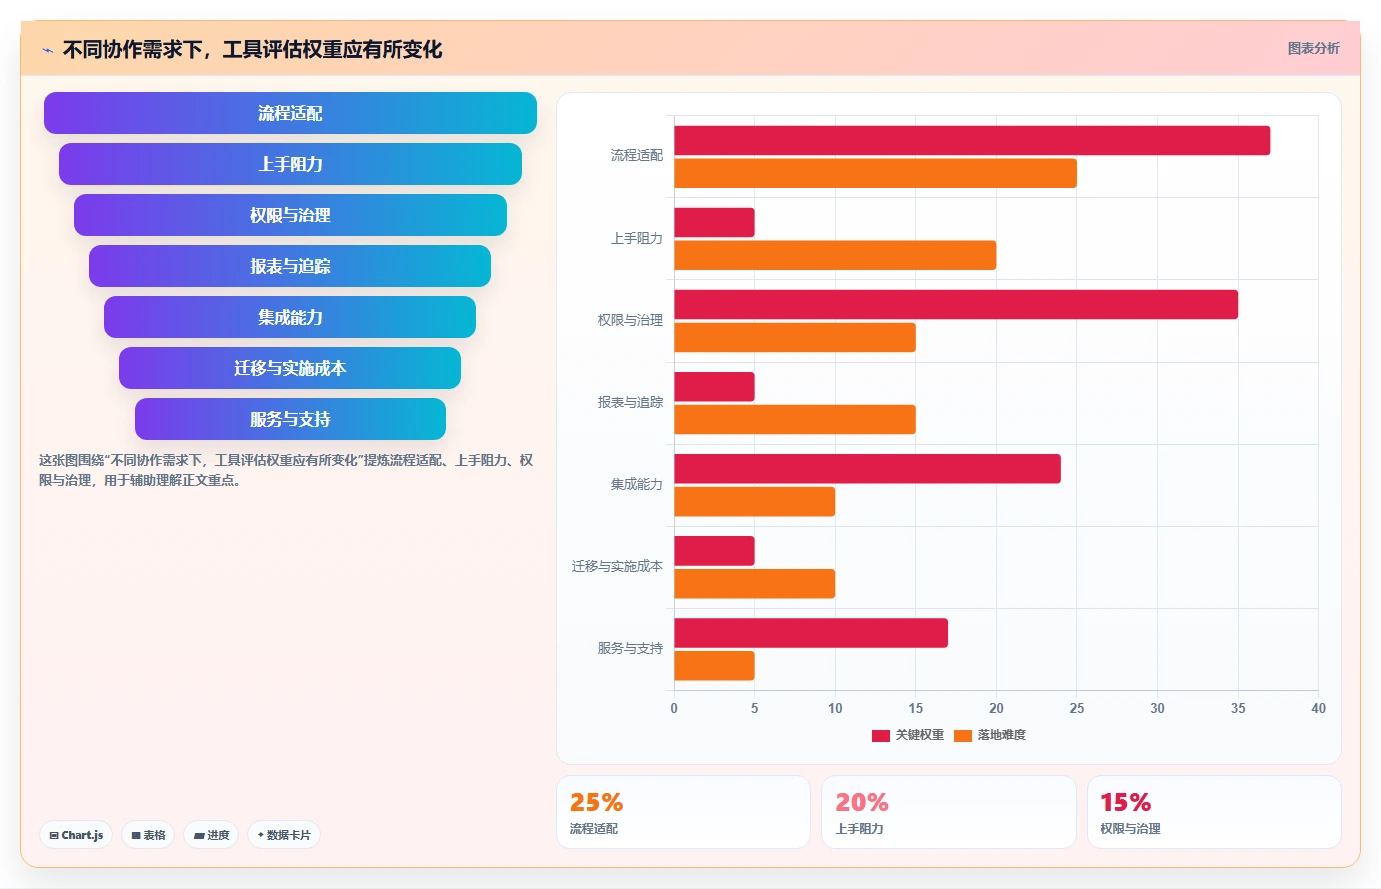The width and height of the screenshot is (1381, 889).
Task: Click the Chart.js tag chip
Action: pyautogui.click(x=76, y=835)
